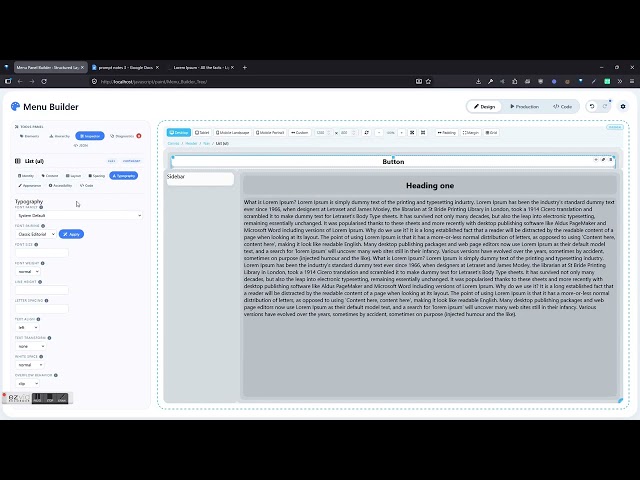Open Text Align left dropdown
The width and height of the screenshot is (640, 480).
(x=27, y=327)
